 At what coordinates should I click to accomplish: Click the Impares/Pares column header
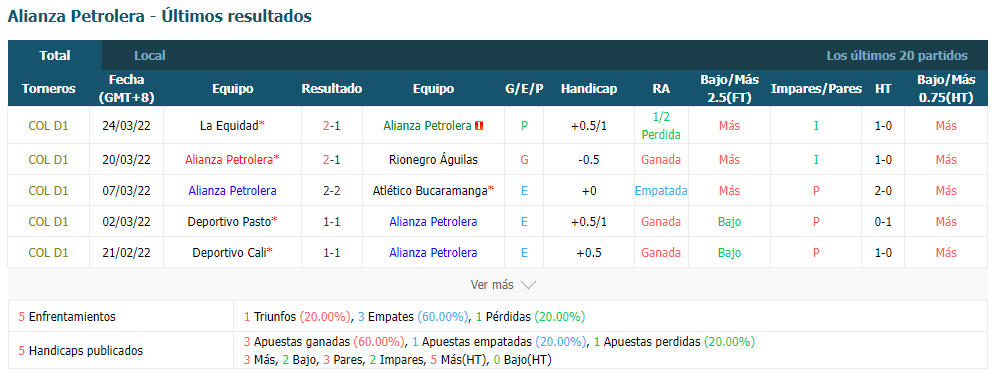pos(816,89)
